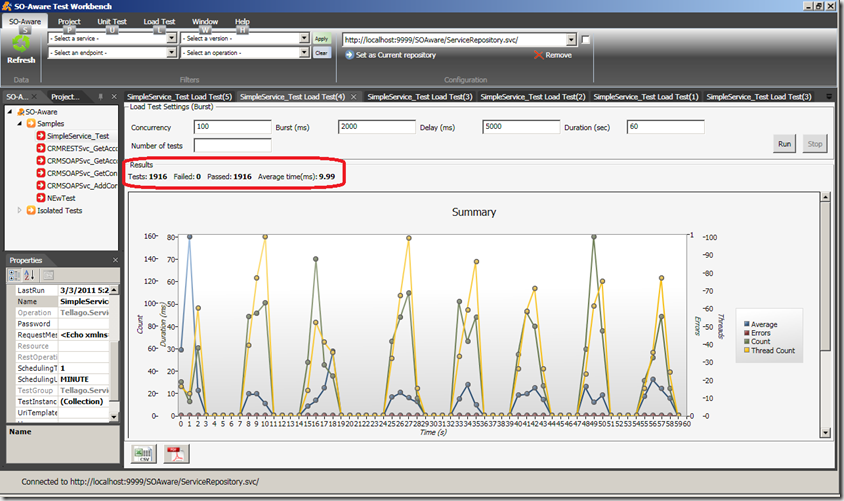Click the Clear filters button
Viewport: 844px width, 501px height.
[321, 52]
